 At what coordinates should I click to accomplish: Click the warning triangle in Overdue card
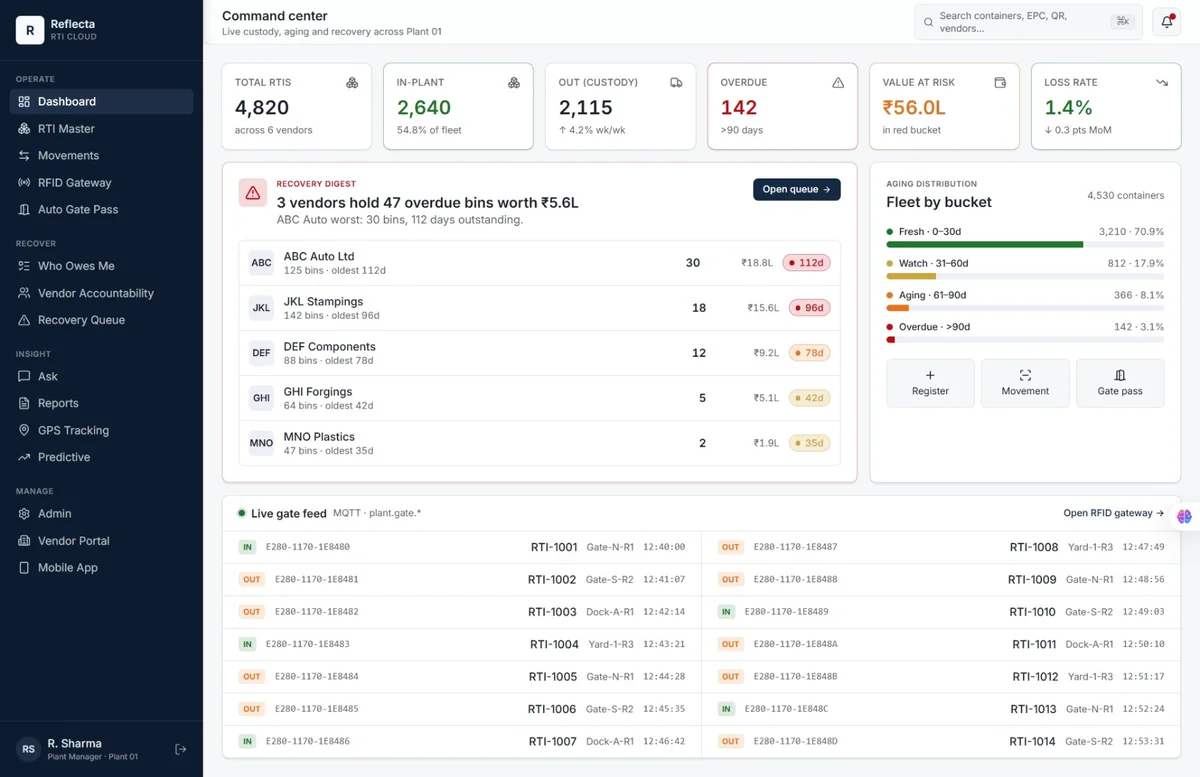838,83
